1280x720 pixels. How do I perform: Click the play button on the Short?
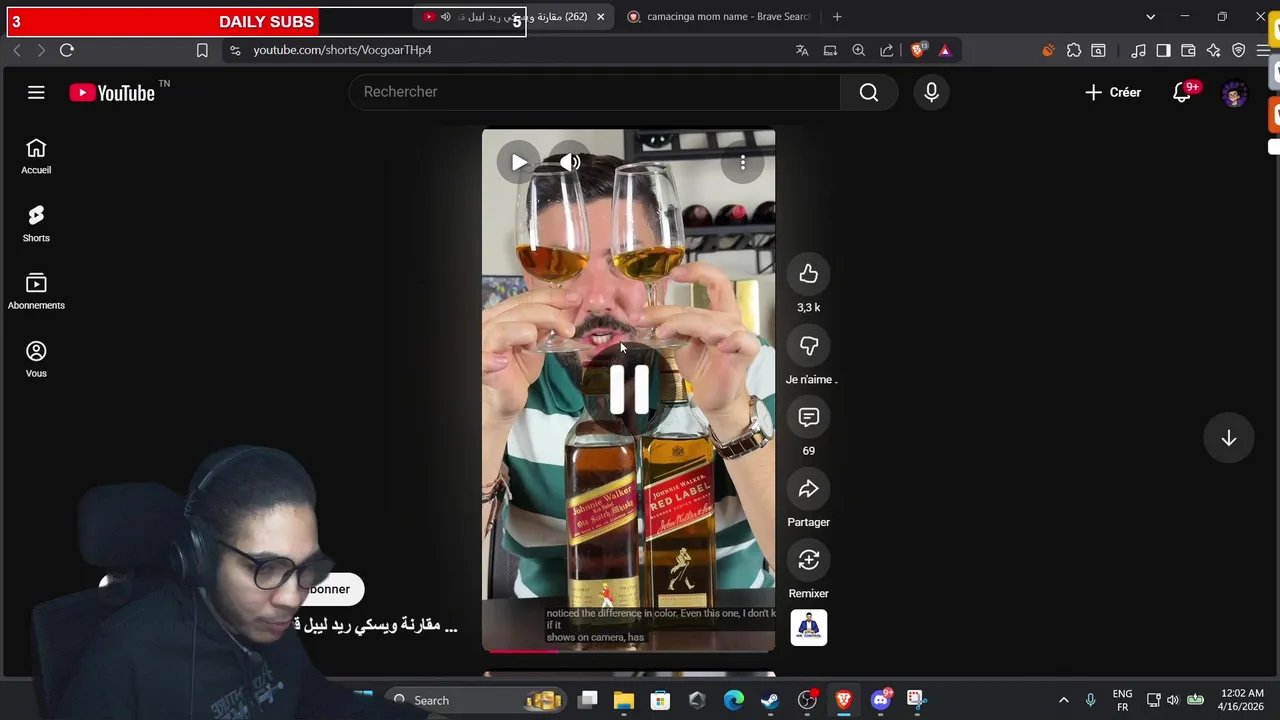(x=519, y=162)
